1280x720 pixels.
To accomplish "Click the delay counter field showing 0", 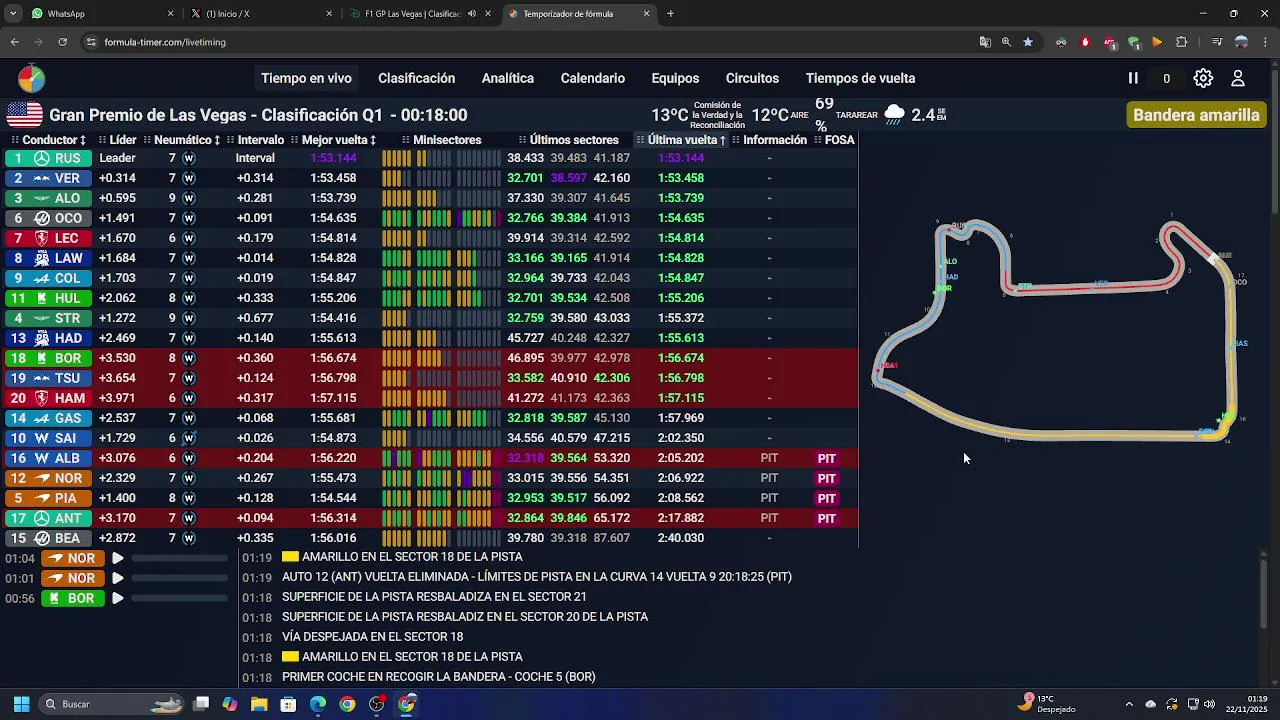I will pyautogui.click(x=1166, y=78).
